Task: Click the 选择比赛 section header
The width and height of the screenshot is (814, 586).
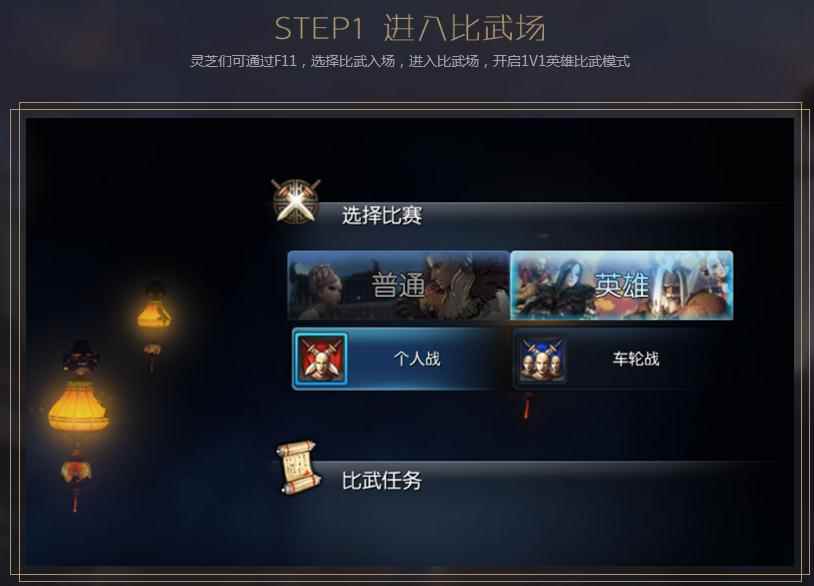Action: click(x=524, y=215)
